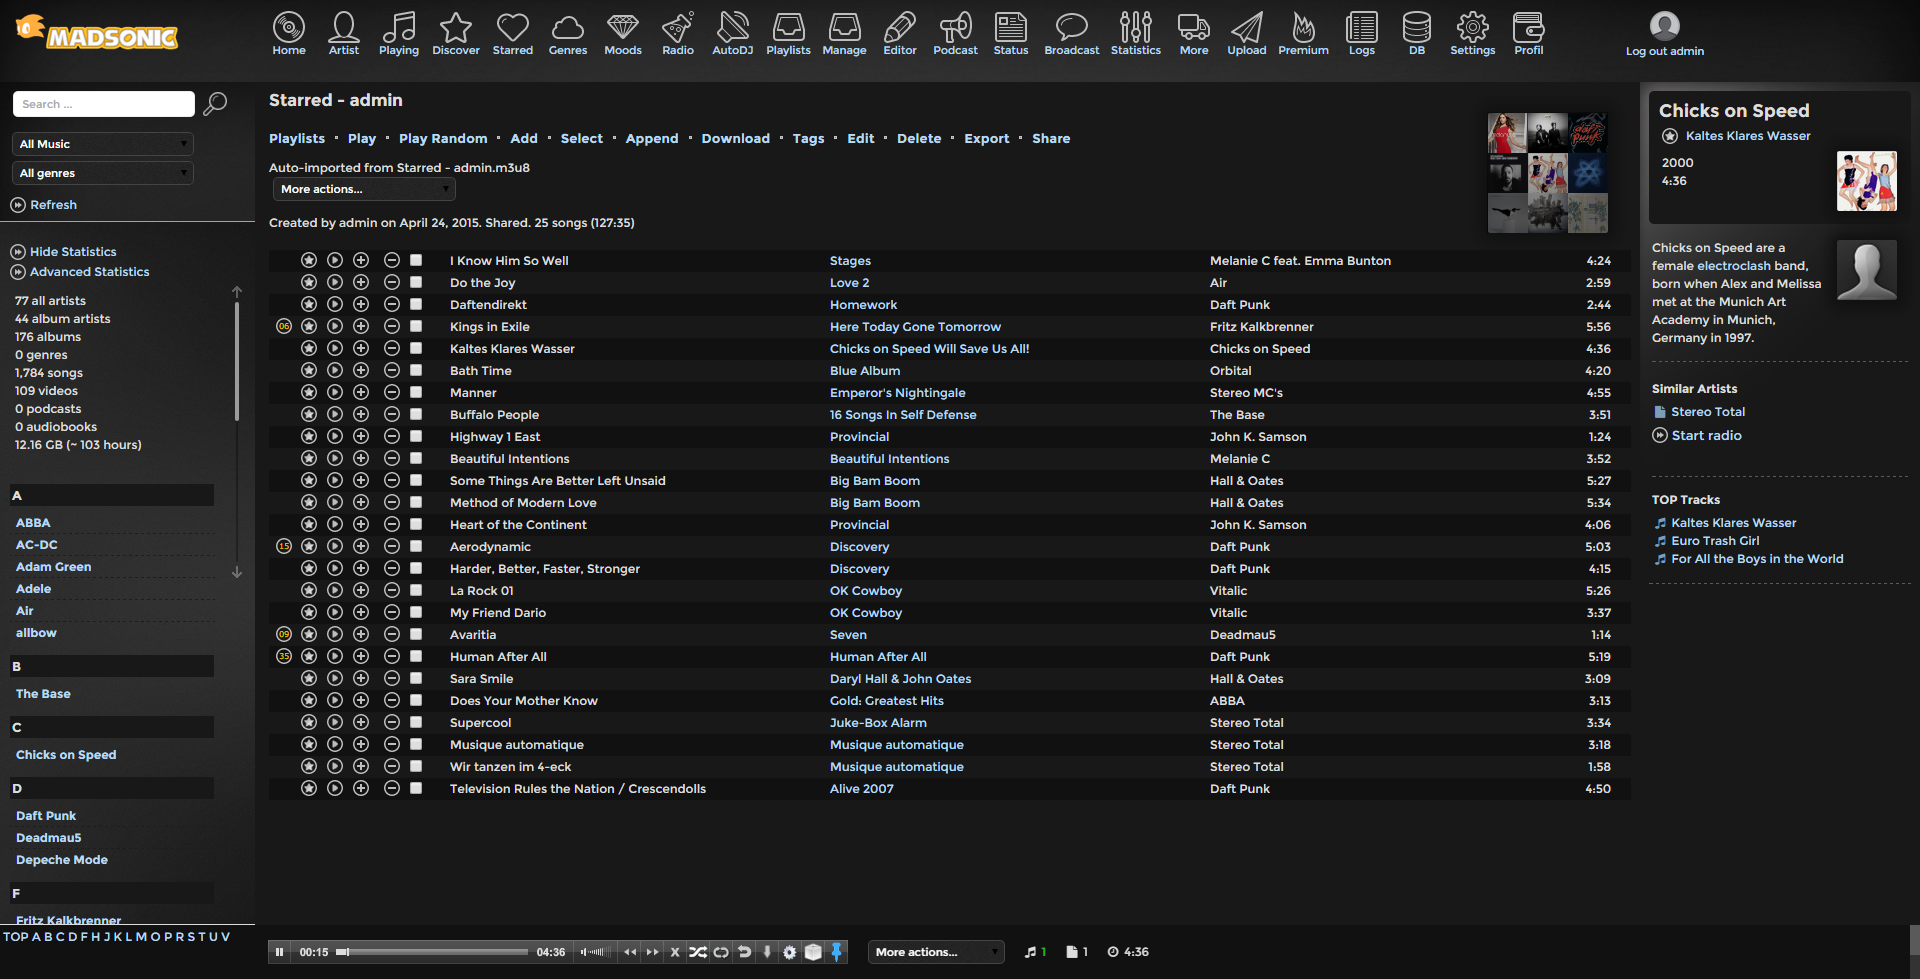Screen dimensions: 1920x979
Task: Open playlist More actions dropdown
Action: click(364, 189)
